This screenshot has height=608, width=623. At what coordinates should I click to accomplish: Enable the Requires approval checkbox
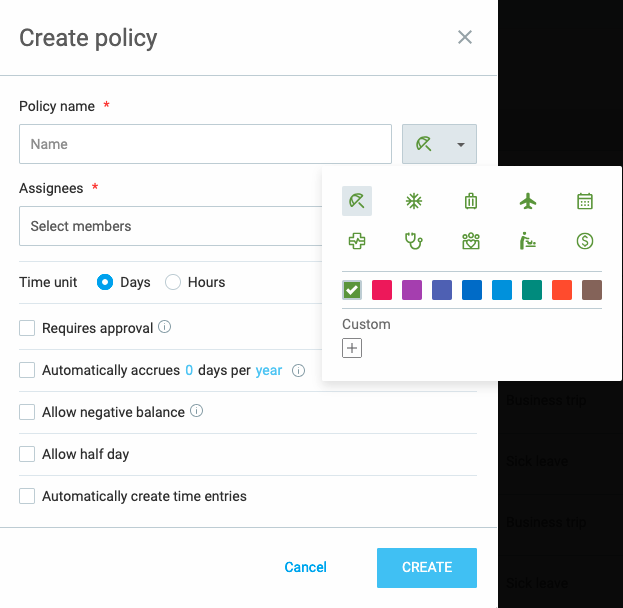tap(28, 328)
